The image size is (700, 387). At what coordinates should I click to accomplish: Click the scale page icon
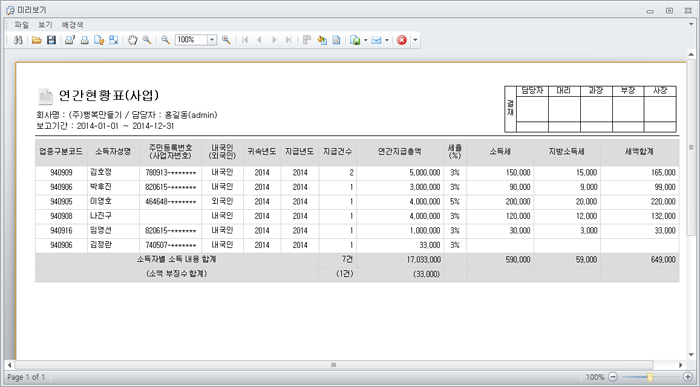pos(114,40)
